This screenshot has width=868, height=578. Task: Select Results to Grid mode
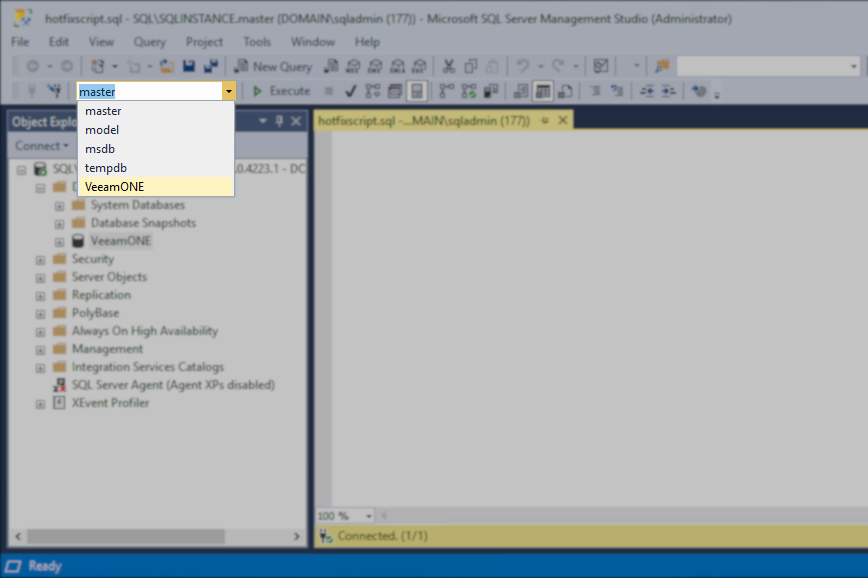click(543, 91)
